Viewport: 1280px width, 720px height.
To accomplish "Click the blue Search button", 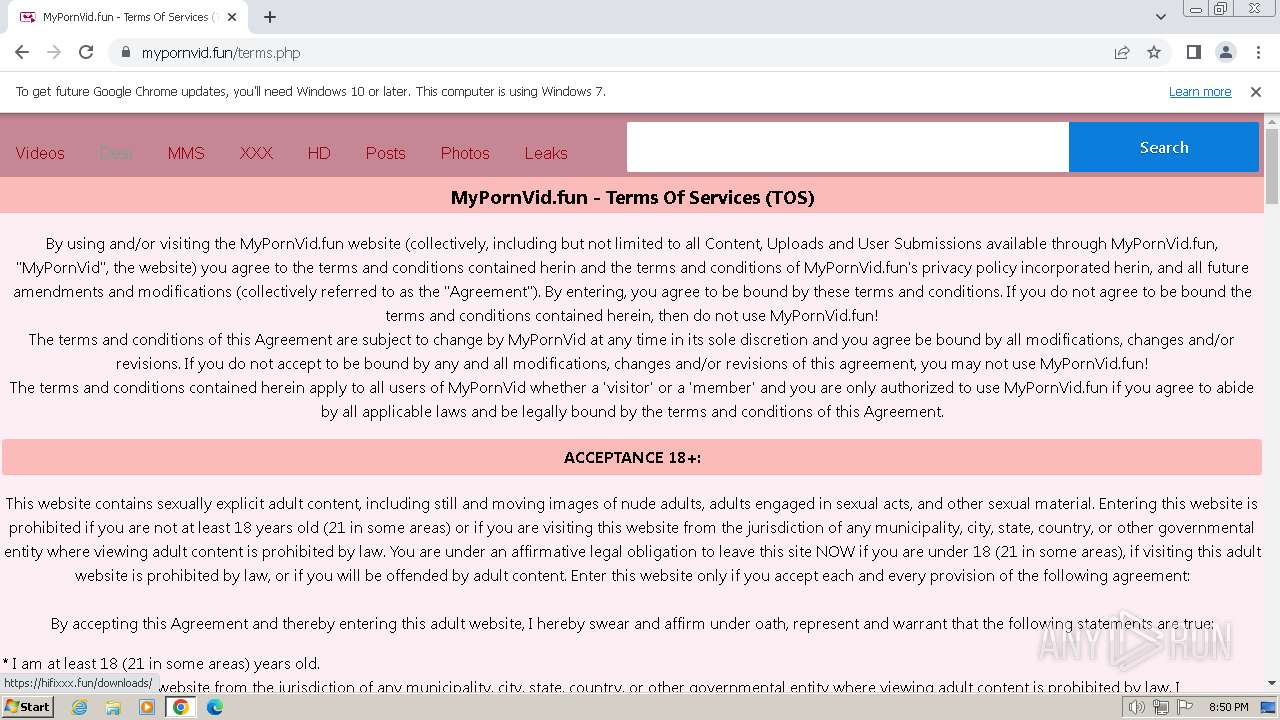I will (1164, 147).
